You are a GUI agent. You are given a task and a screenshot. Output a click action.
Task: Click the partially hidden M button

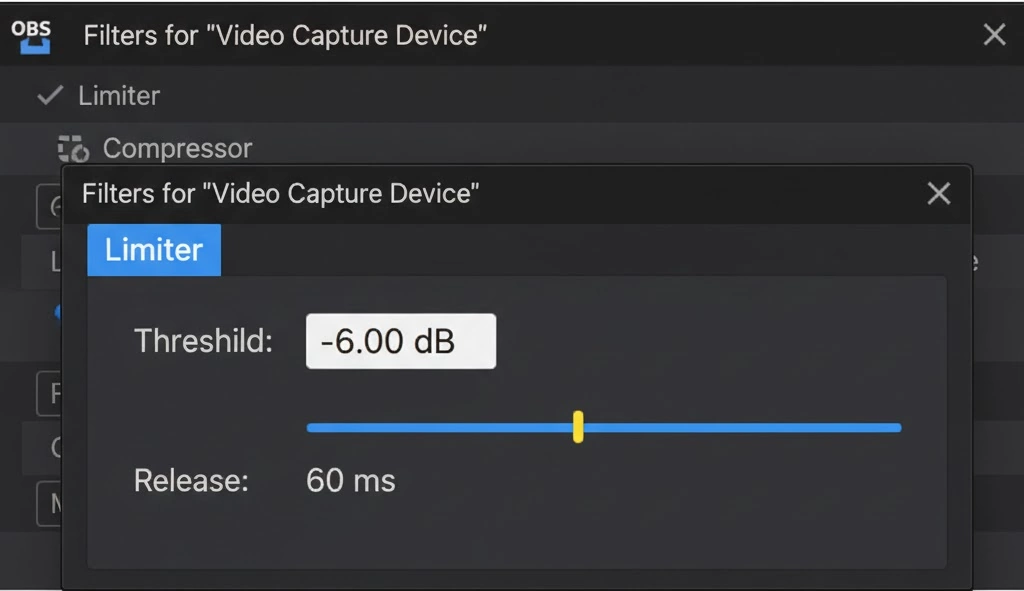point(49,504)
